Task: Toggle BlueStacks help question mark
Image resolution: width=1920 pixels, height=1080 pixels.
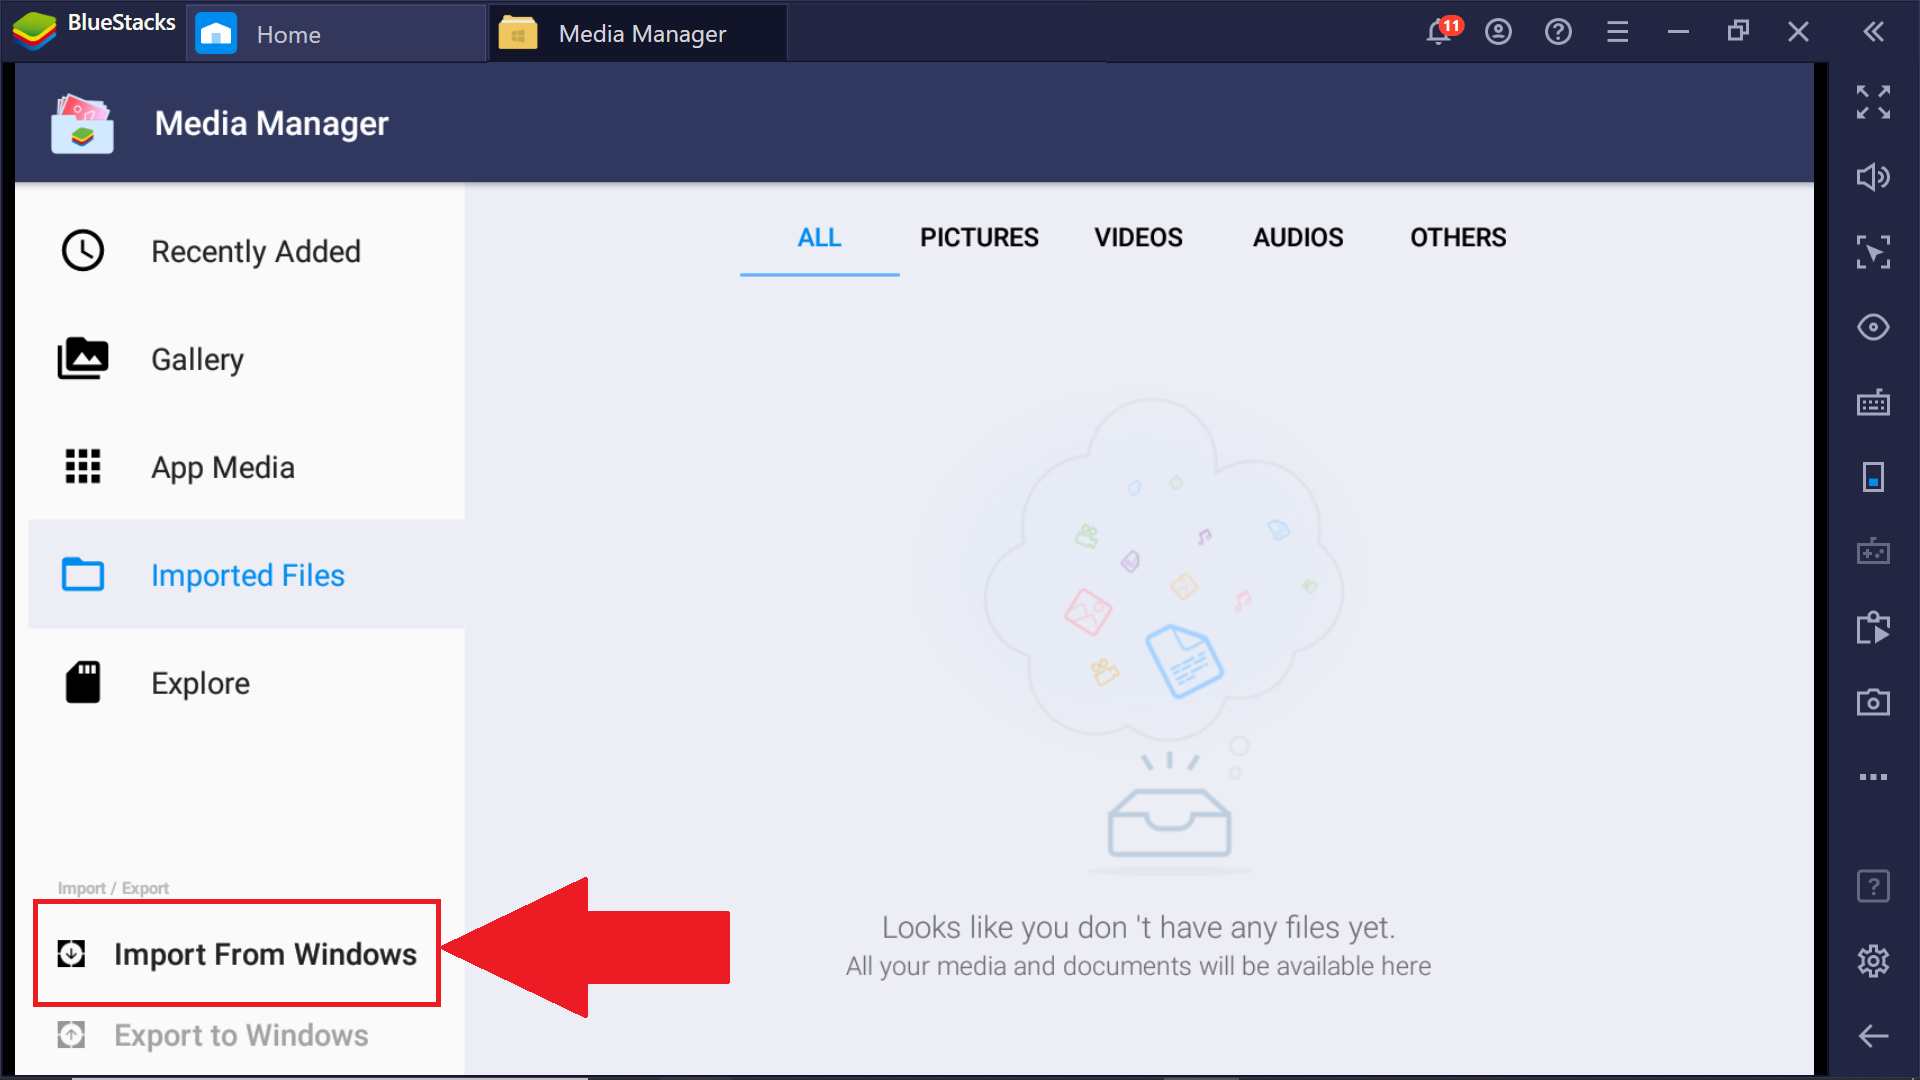Action: (1553, 33)
